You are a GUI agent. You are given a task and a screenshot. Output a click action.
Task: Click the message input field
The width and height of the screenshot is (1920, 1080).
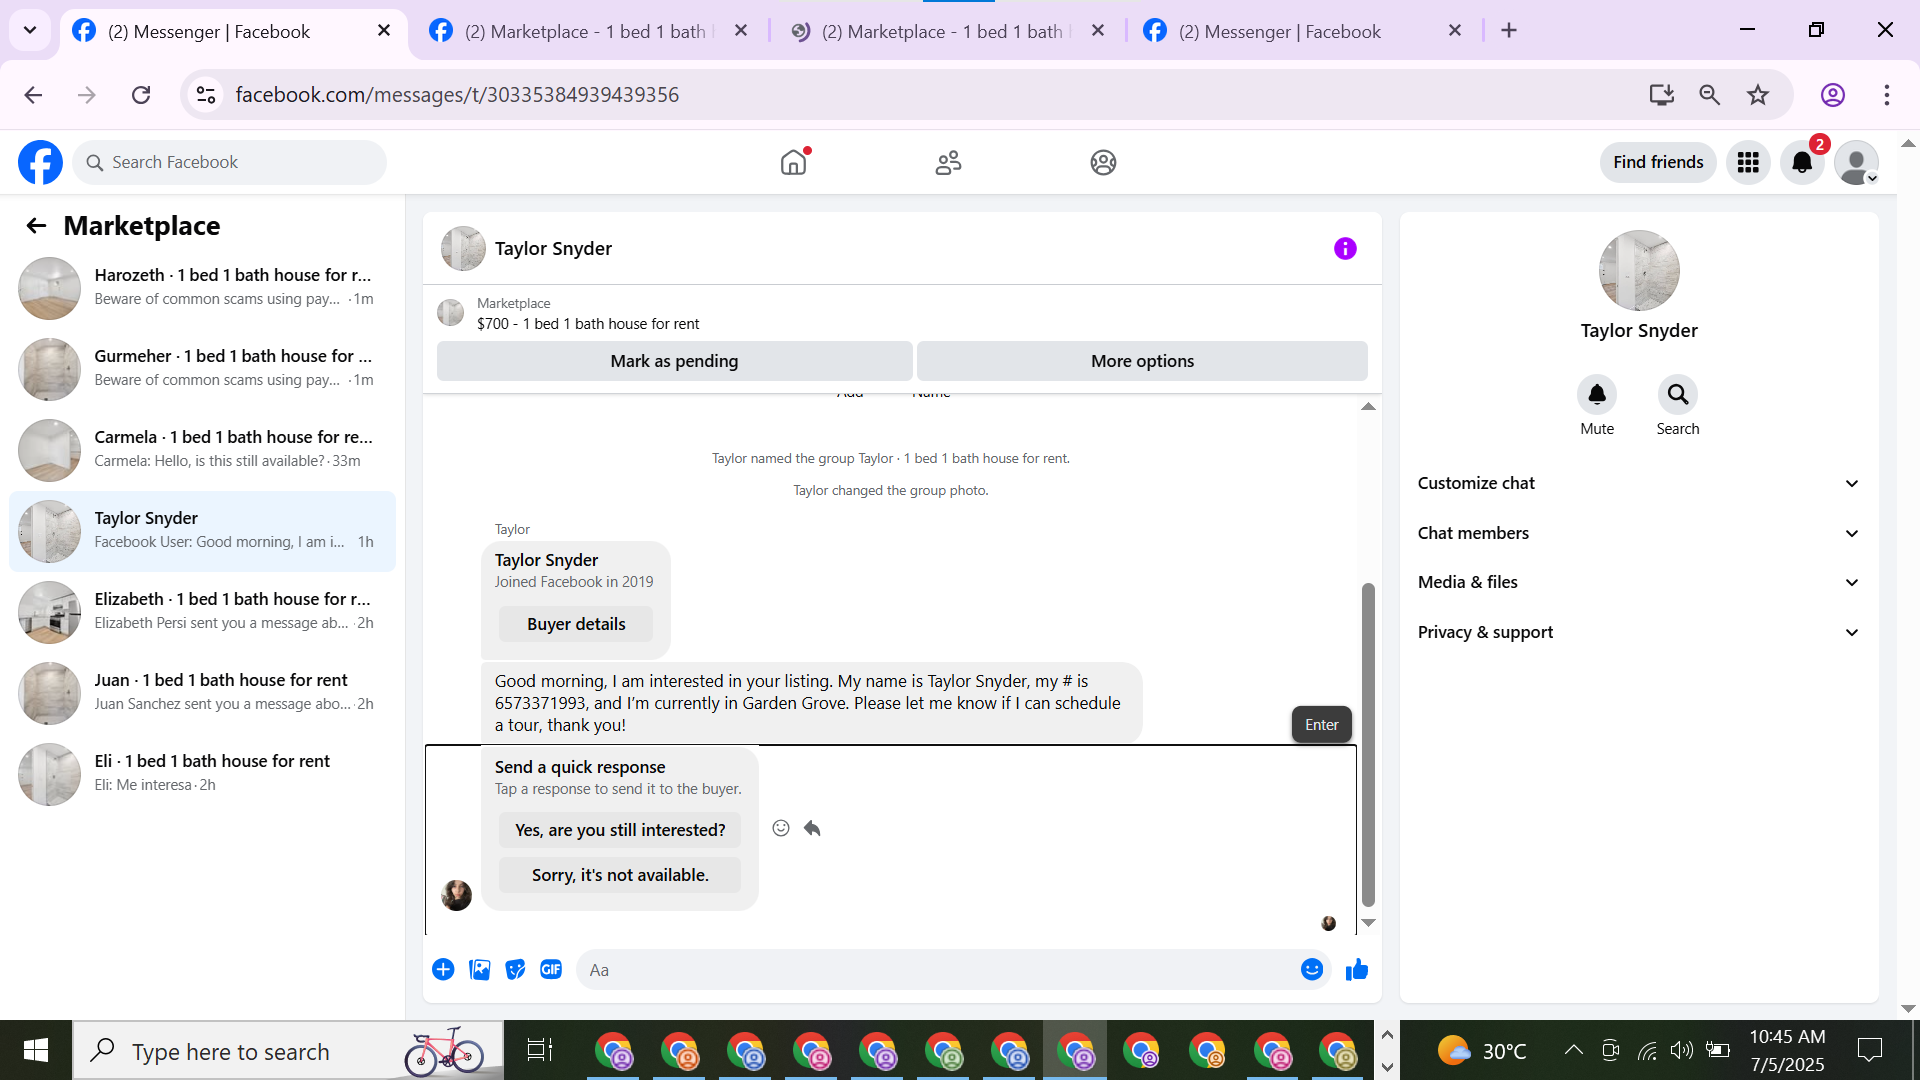[940, 969]
